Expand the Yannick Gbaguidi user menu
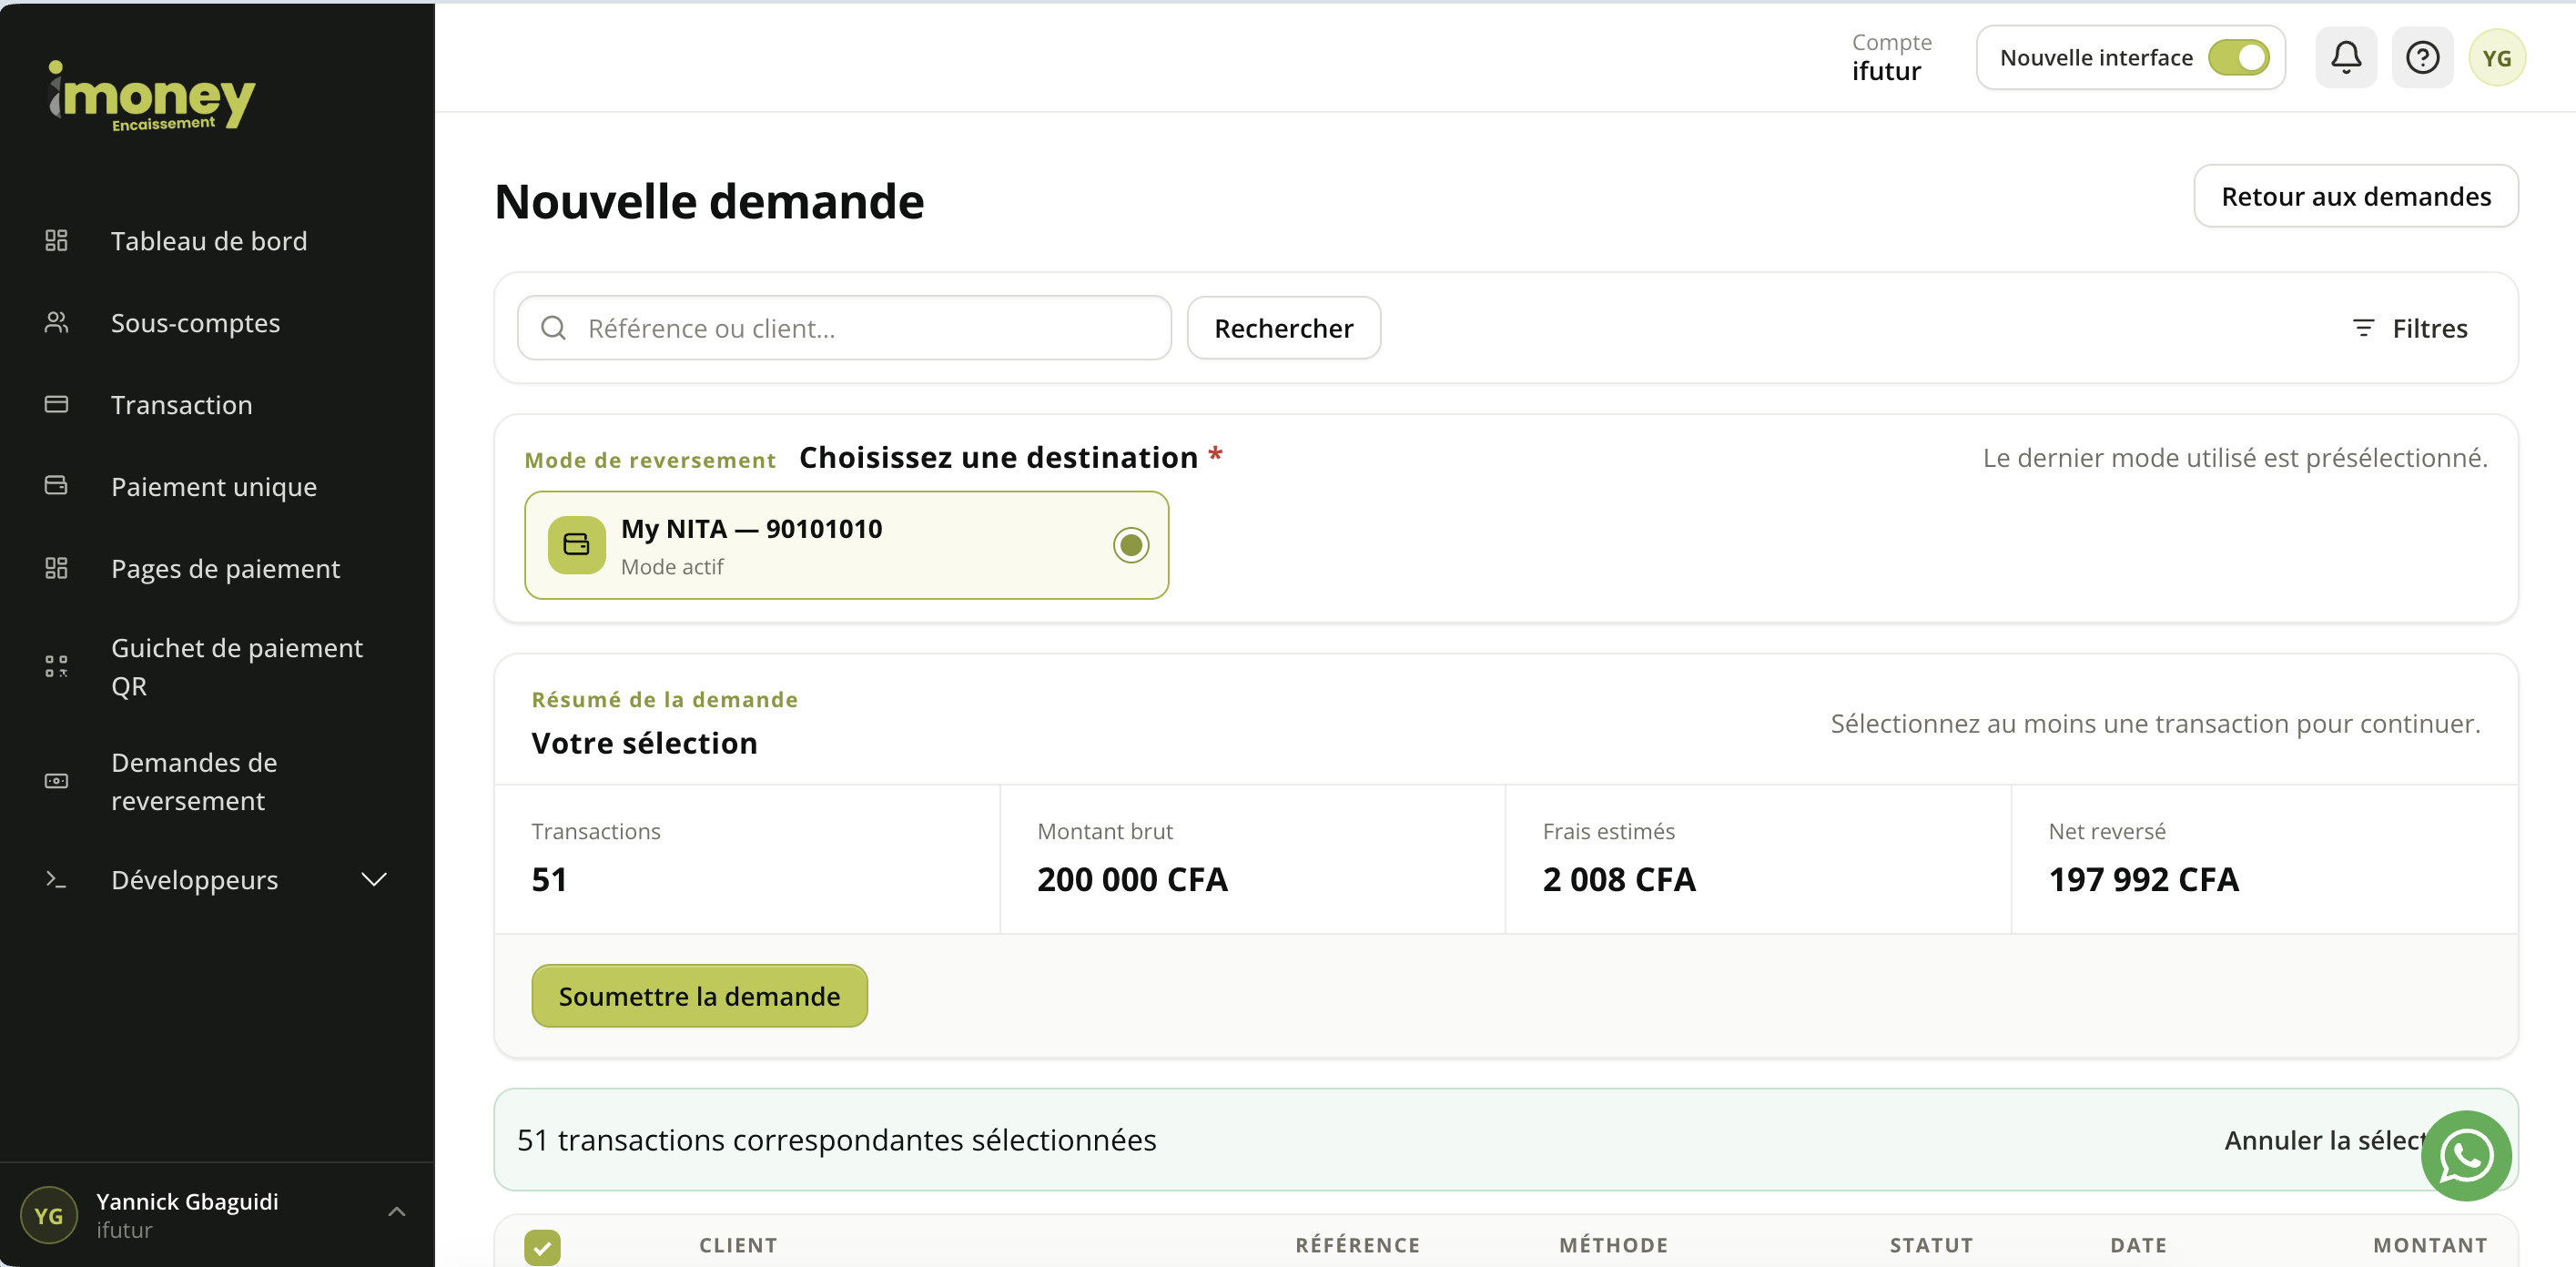This screenshot has height=1267, width=2576. click(x=396, y=1212)
